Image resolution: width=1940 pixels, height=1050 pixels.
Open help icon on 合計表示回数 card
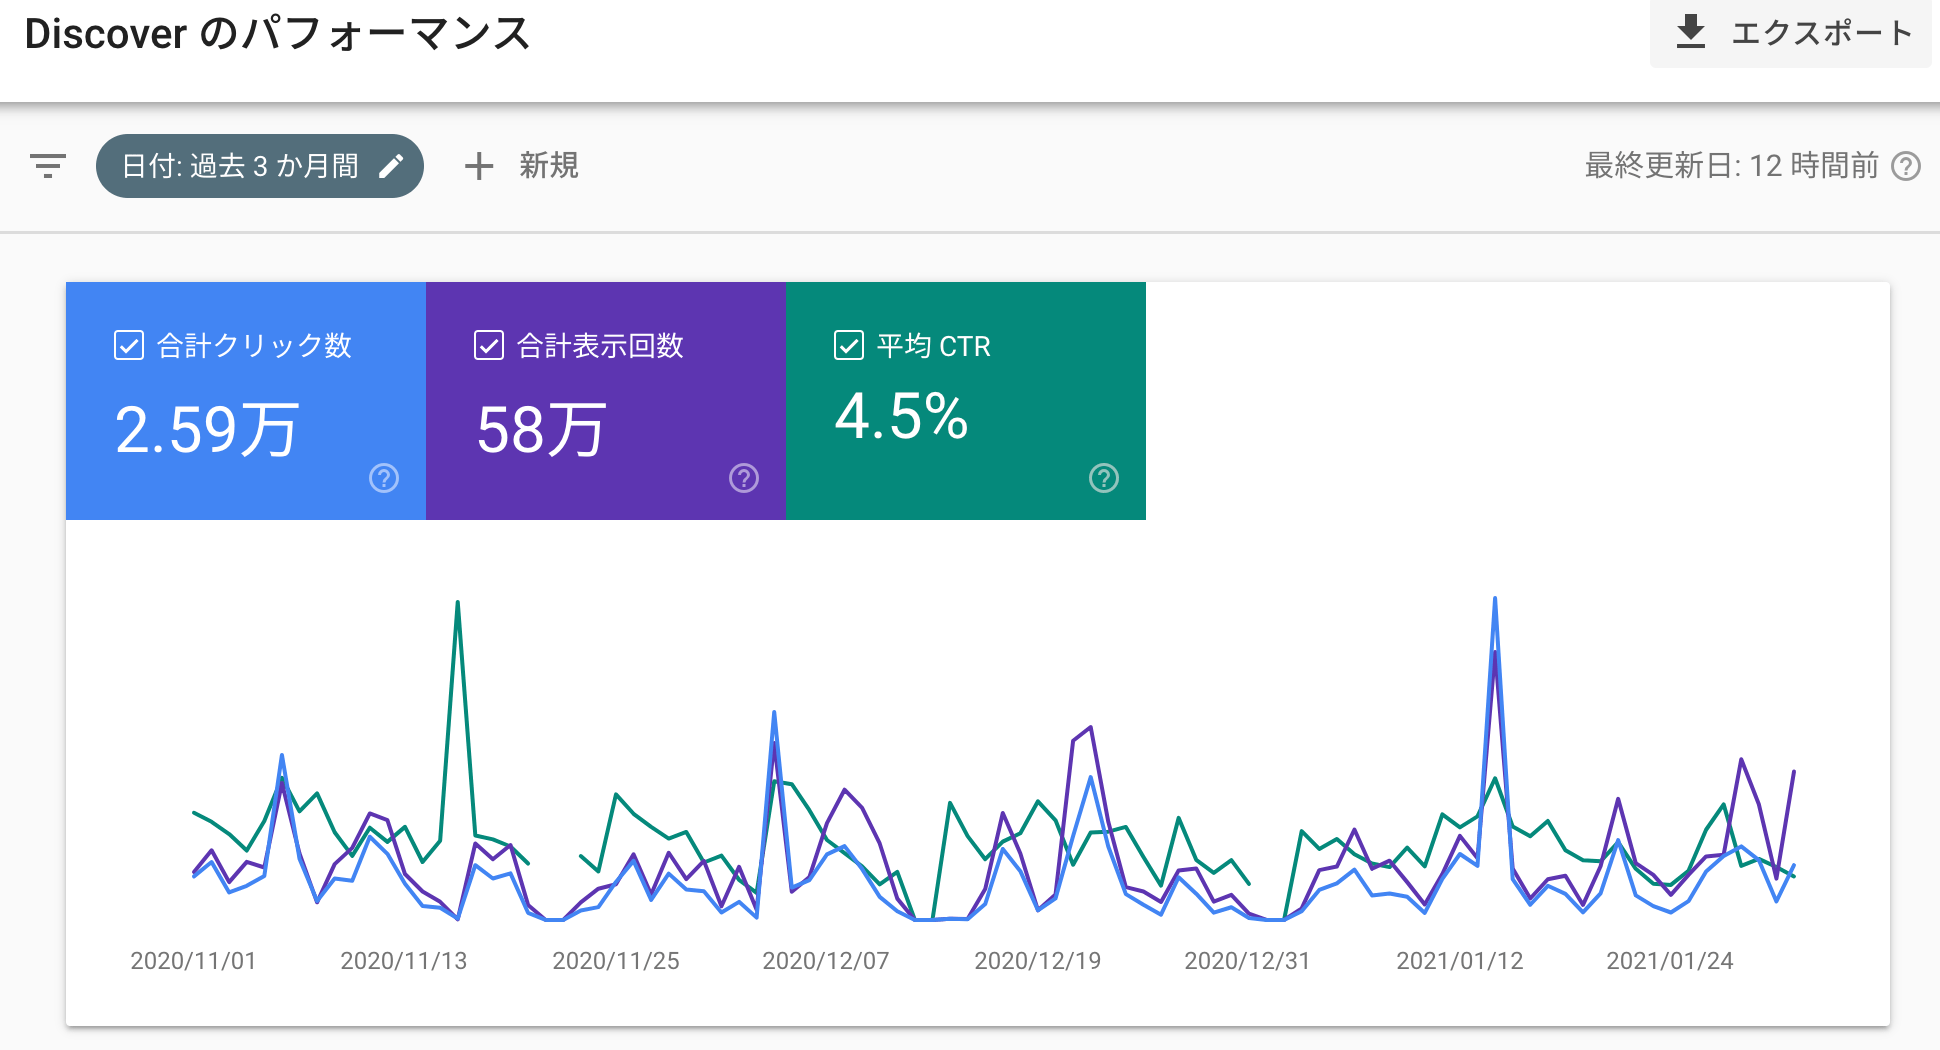744,478
